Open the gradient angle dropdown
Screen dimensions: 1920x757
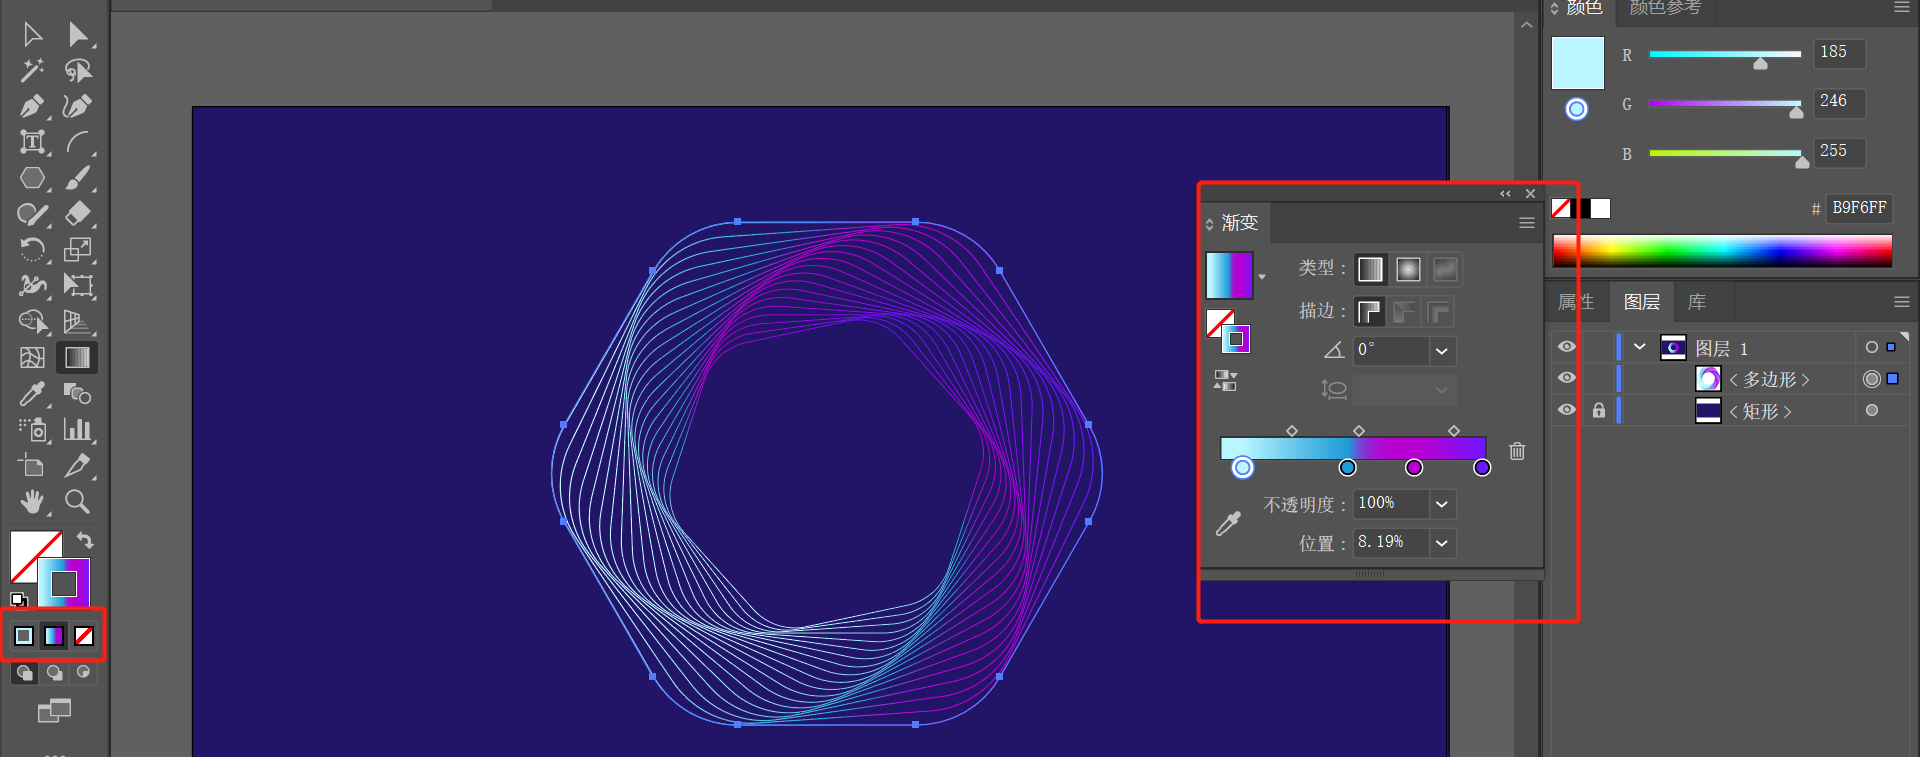[1441, 351]
